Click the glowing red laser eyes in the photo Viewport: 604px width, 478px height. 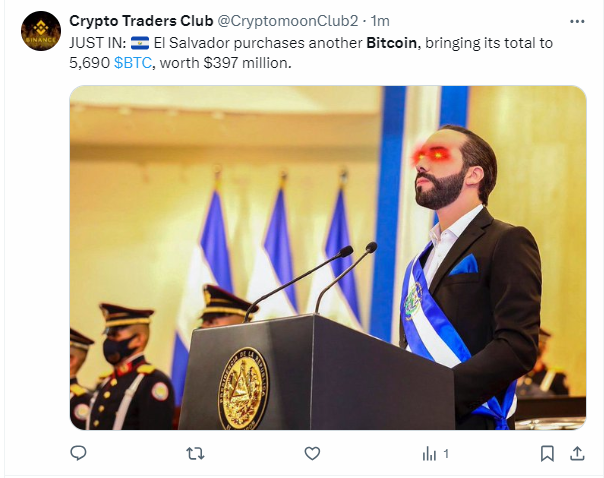432,155
